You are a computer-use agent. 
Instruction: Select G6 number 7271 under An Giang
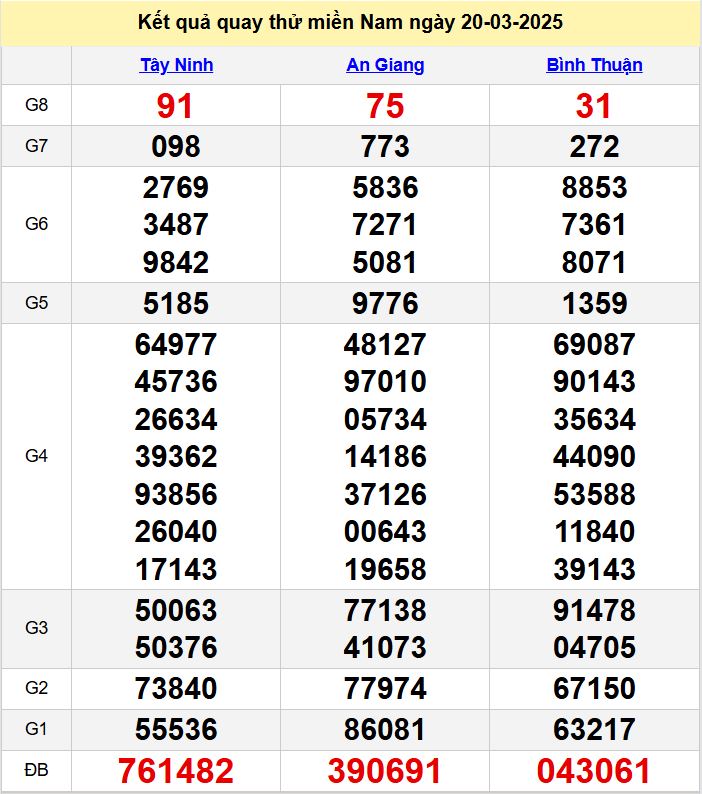click(384, 224)
